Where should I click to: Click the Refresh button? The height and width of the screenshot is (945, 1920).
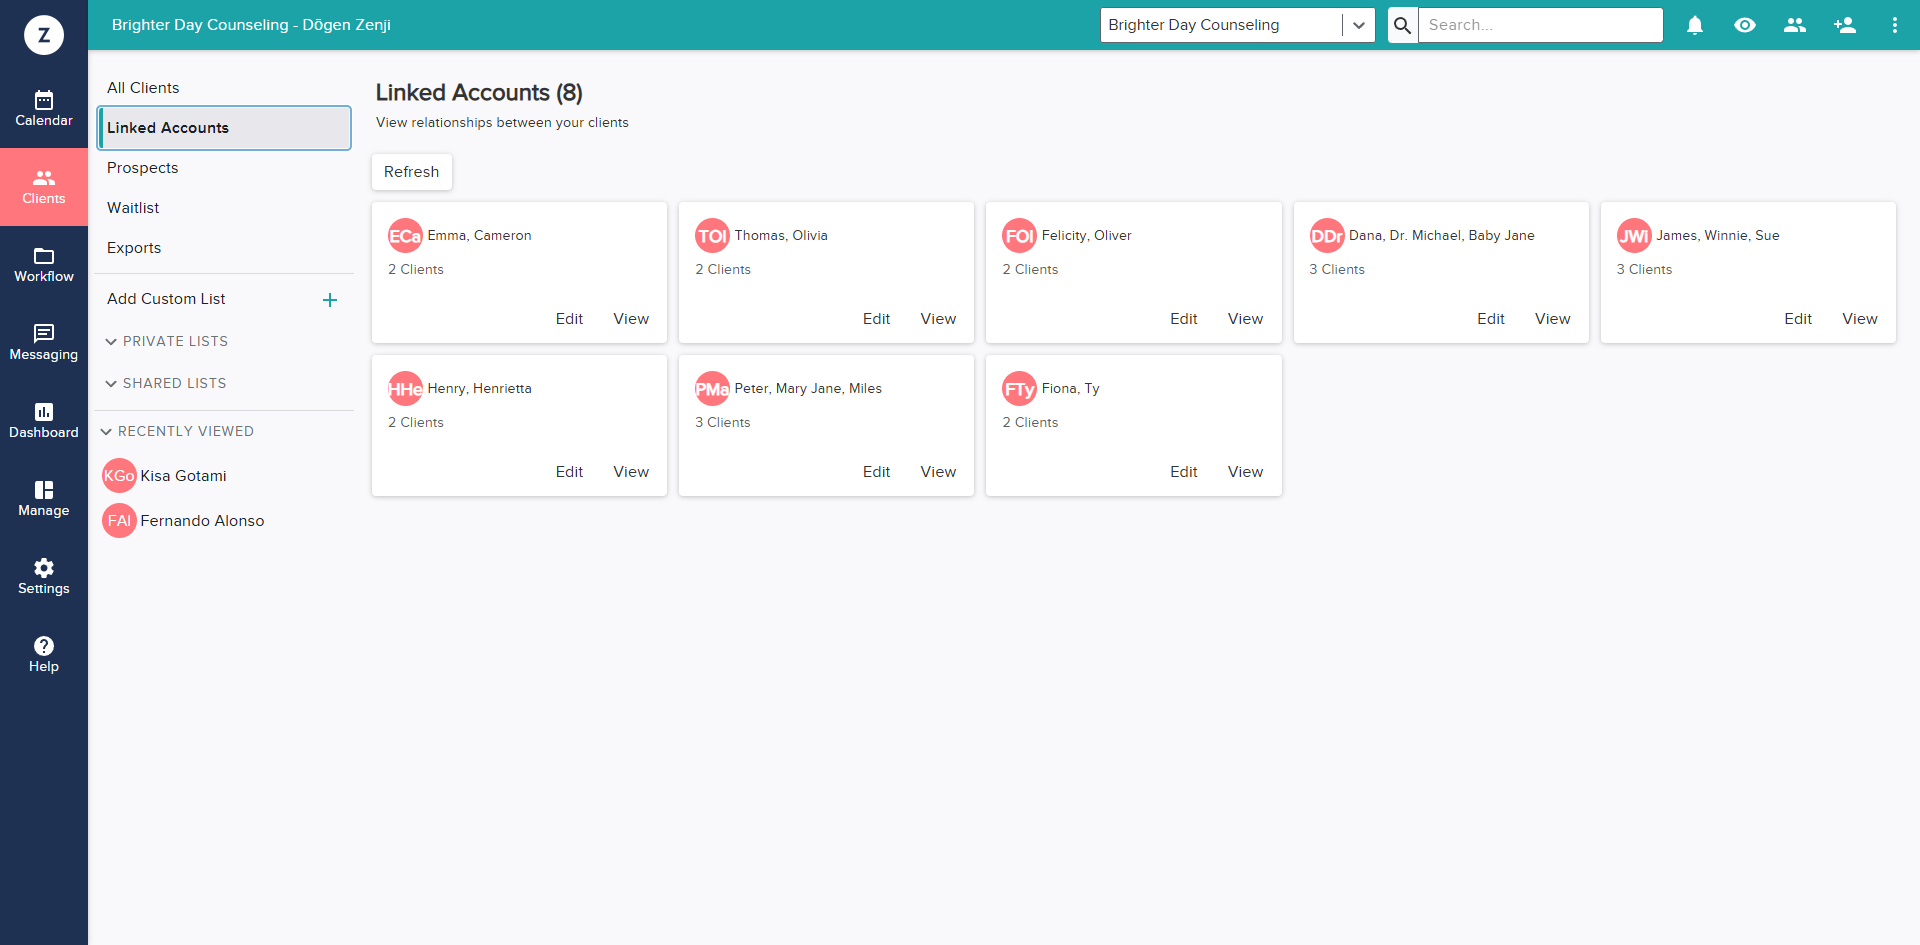pos(412,172)
